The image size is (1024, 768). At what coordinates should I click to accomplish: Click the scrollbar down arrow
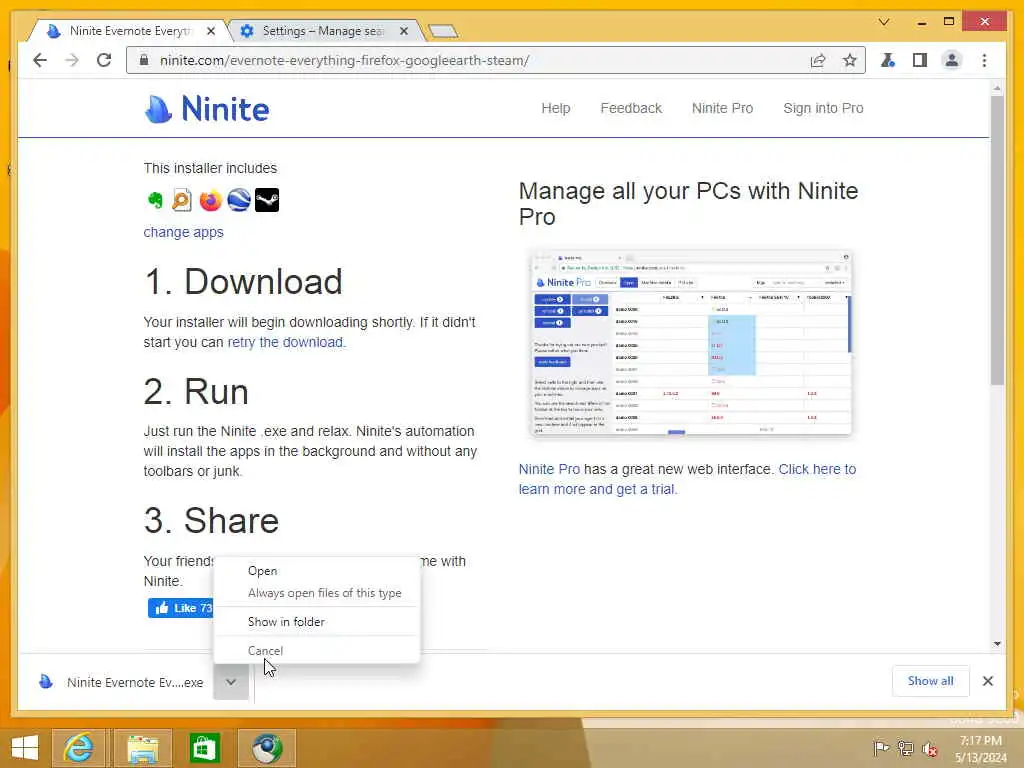tap(997, 644)
